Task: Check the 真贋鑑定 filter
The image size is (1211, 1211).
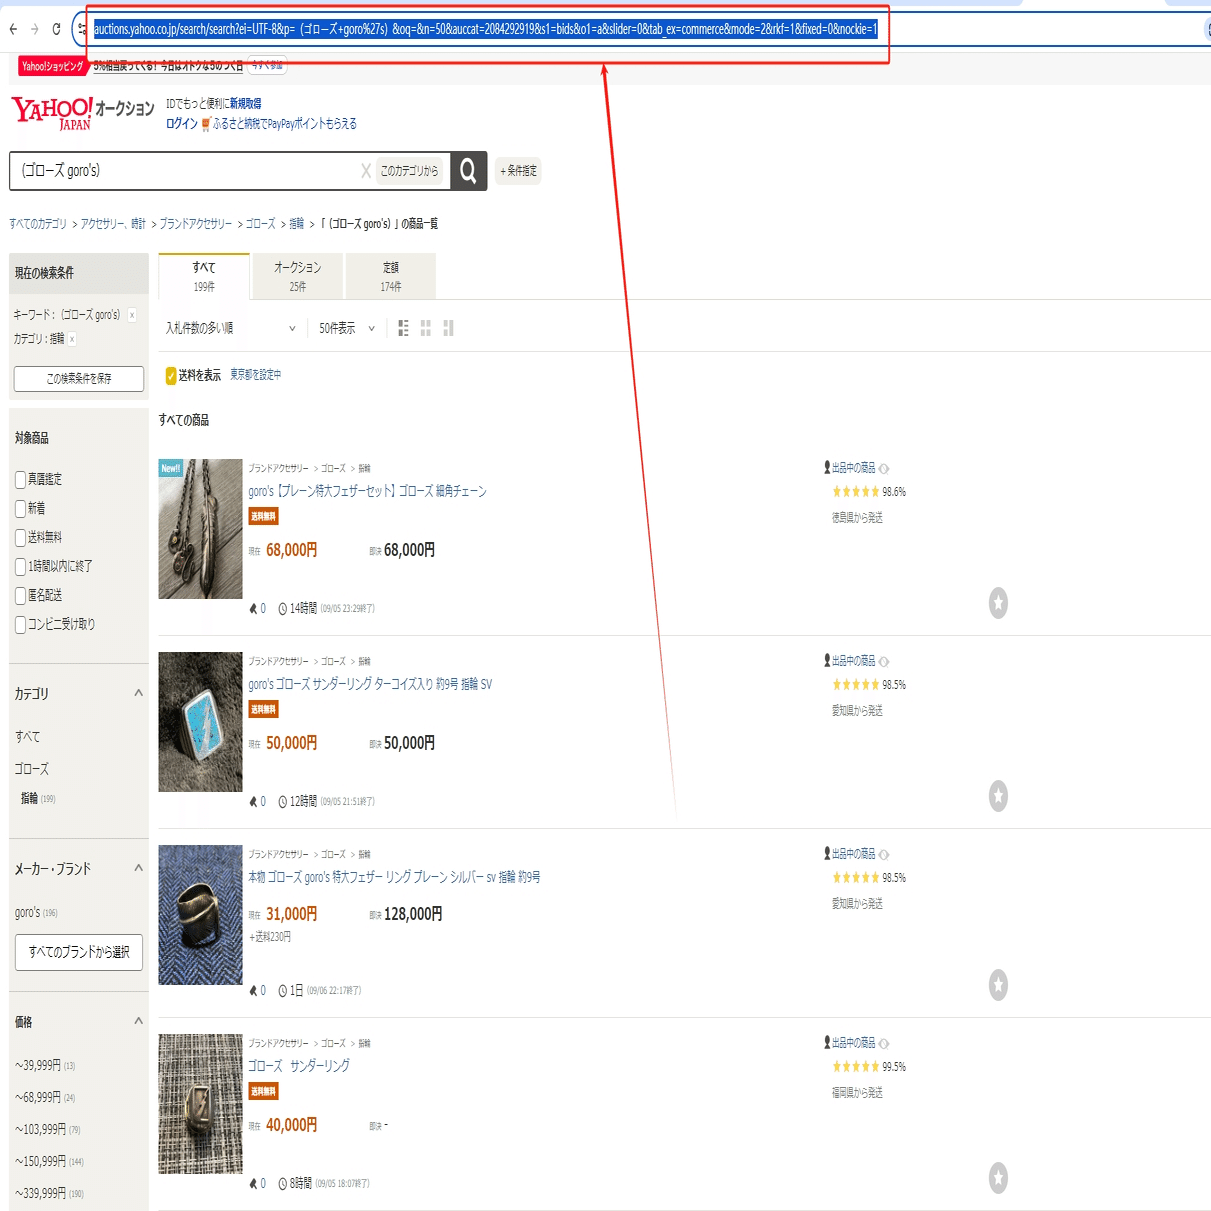Action: [21, 480]
